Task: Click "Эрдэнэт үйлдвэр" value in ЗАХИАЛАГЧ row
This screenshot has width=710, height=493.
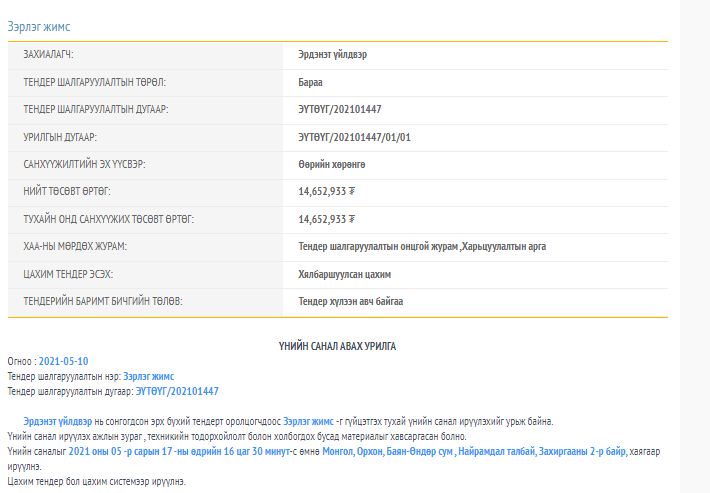Action: (x=332, y=54)
